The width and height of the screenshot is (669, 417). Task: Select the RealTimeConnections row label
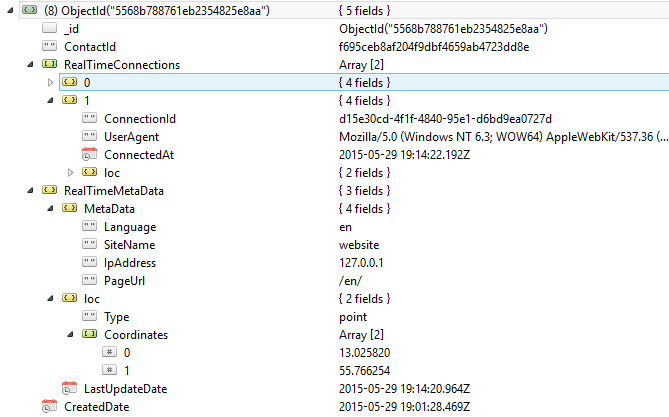pyautogui.click(x=122, y=64)
